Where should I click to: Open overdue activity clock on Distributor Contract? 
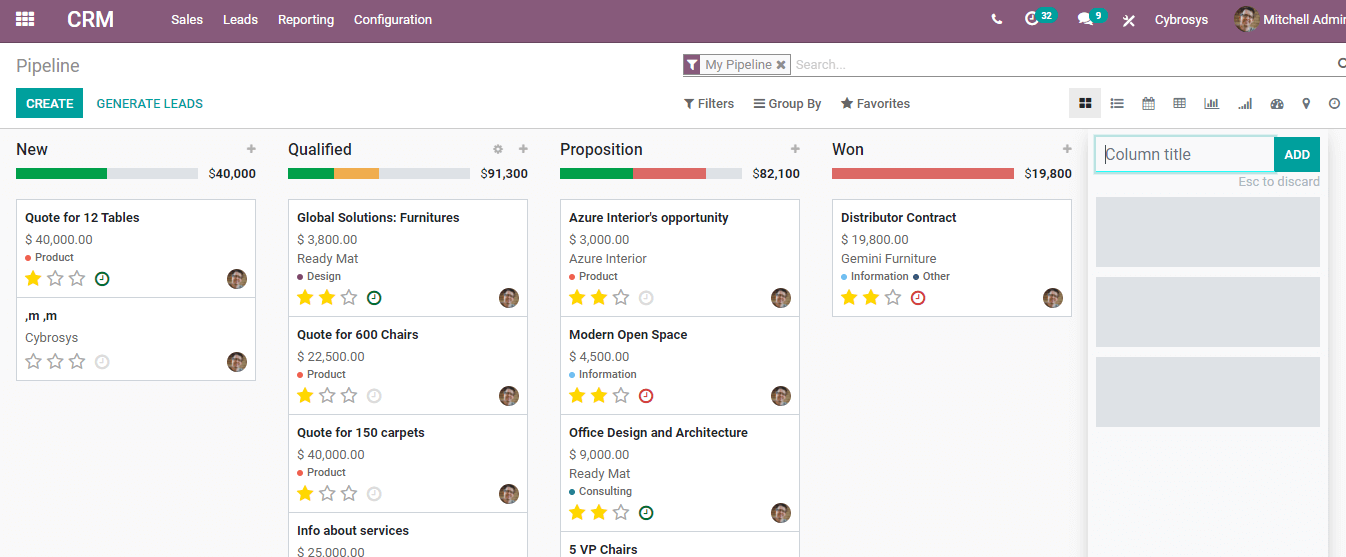coord(918,298)
